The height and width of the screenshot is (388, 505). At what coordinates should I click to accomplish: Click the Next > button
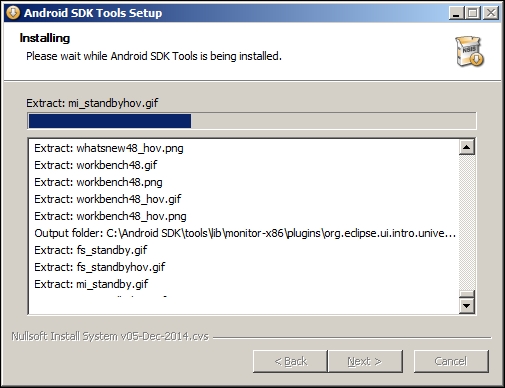click(365, 361)
